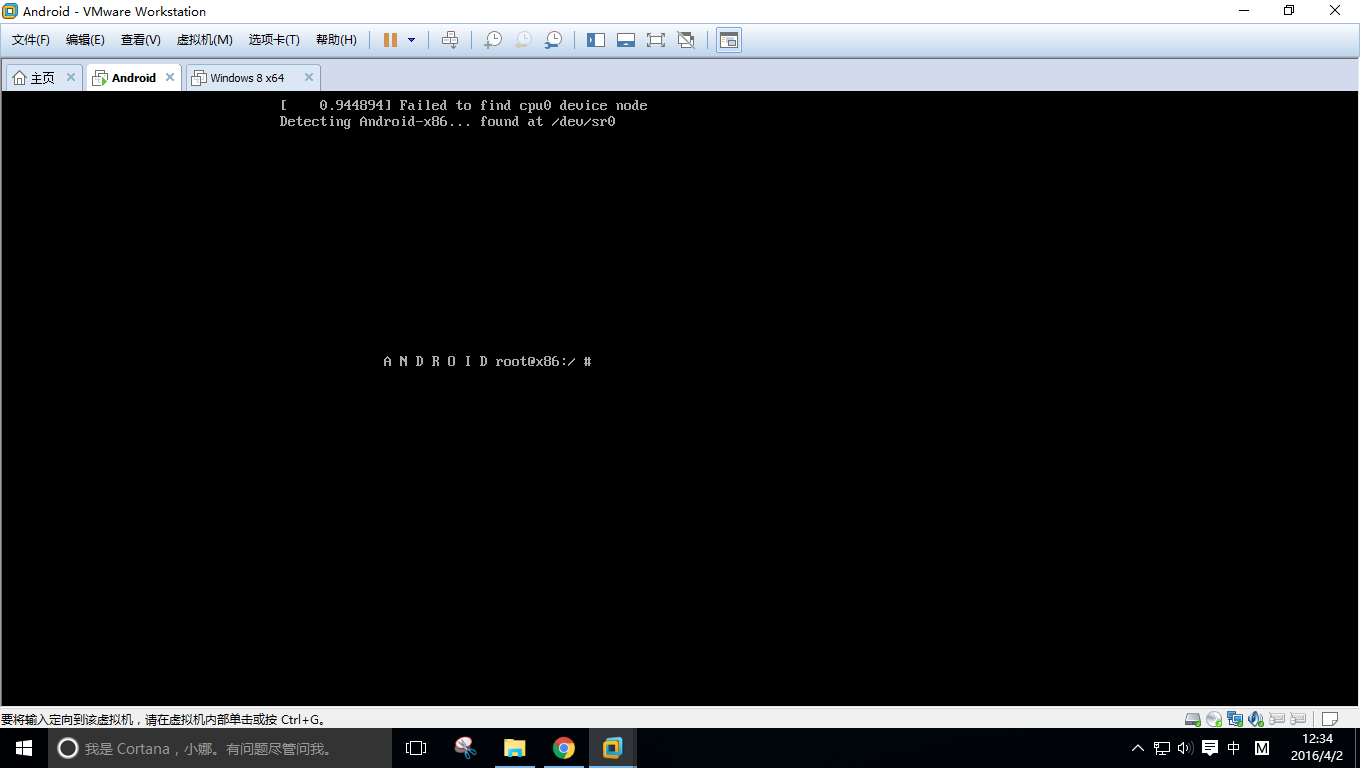Toggle the console view button

(x=729, y=40)
